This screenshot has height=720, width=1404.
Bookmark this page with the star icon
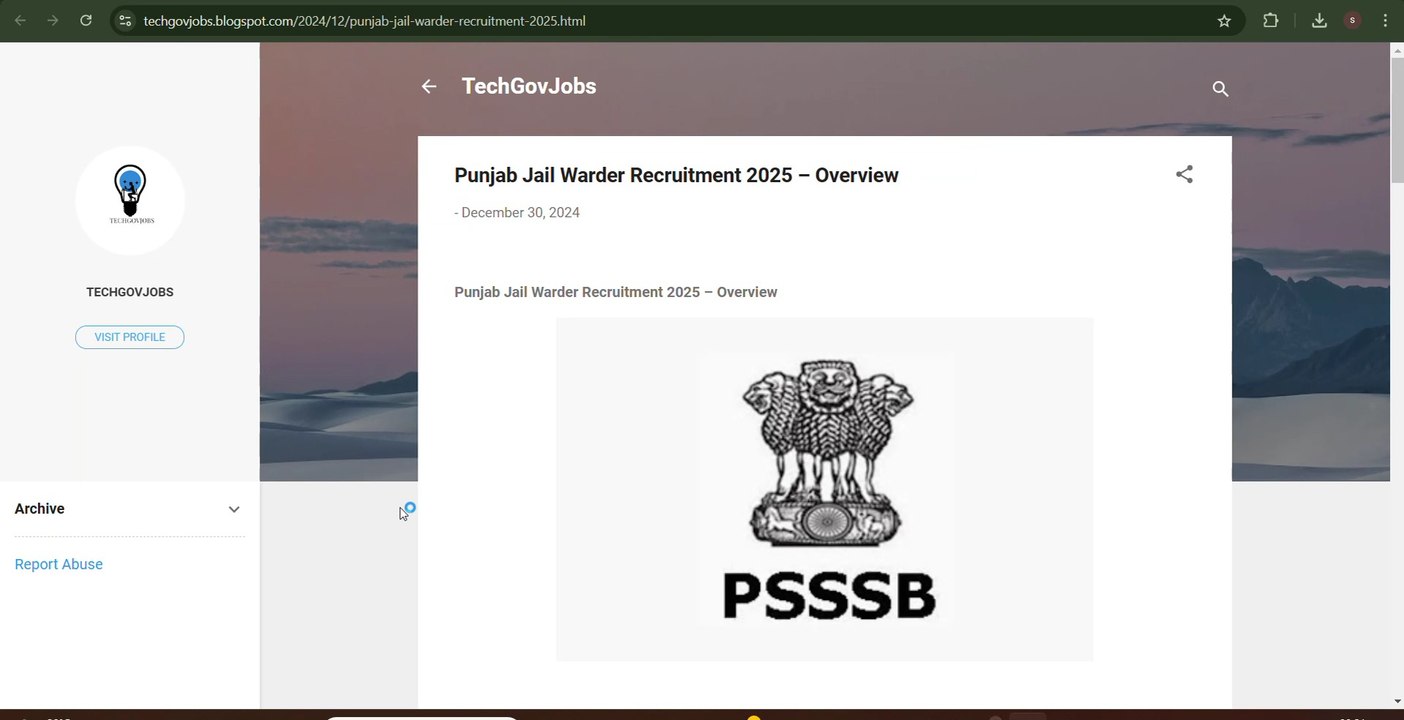(1224, 20)
